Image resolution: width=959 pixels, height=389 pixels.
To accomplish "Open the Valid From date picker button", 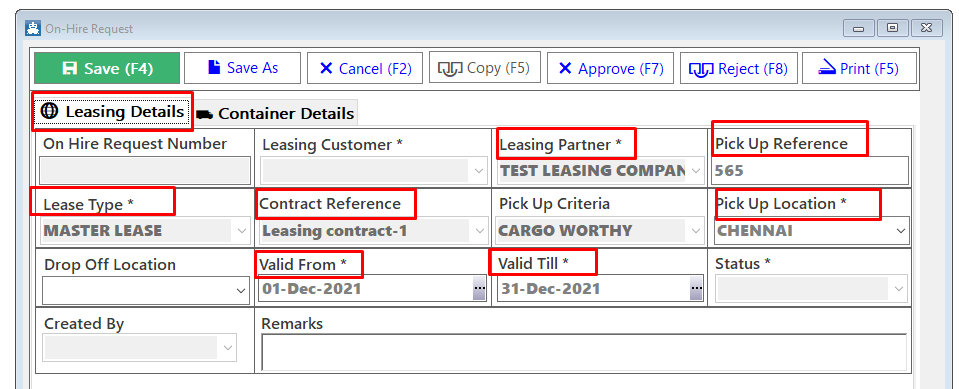I will coord(480,287).
